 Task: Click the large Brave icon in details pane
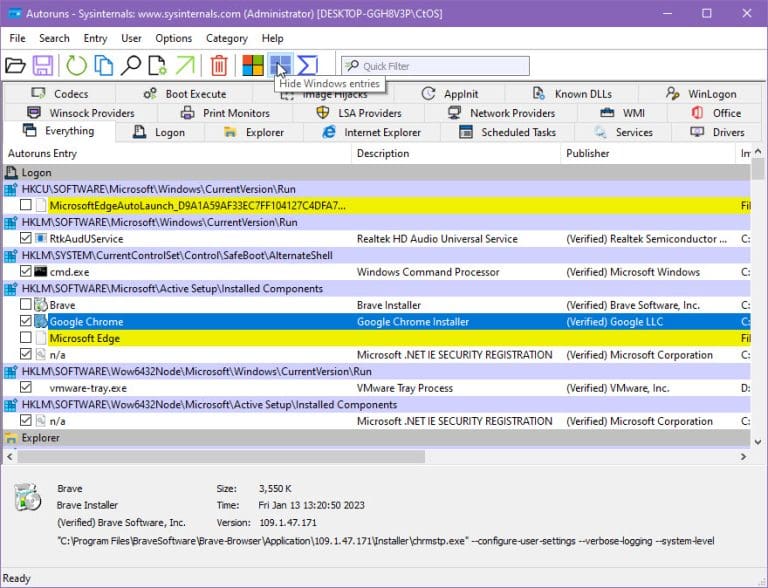tap(27, 497)
